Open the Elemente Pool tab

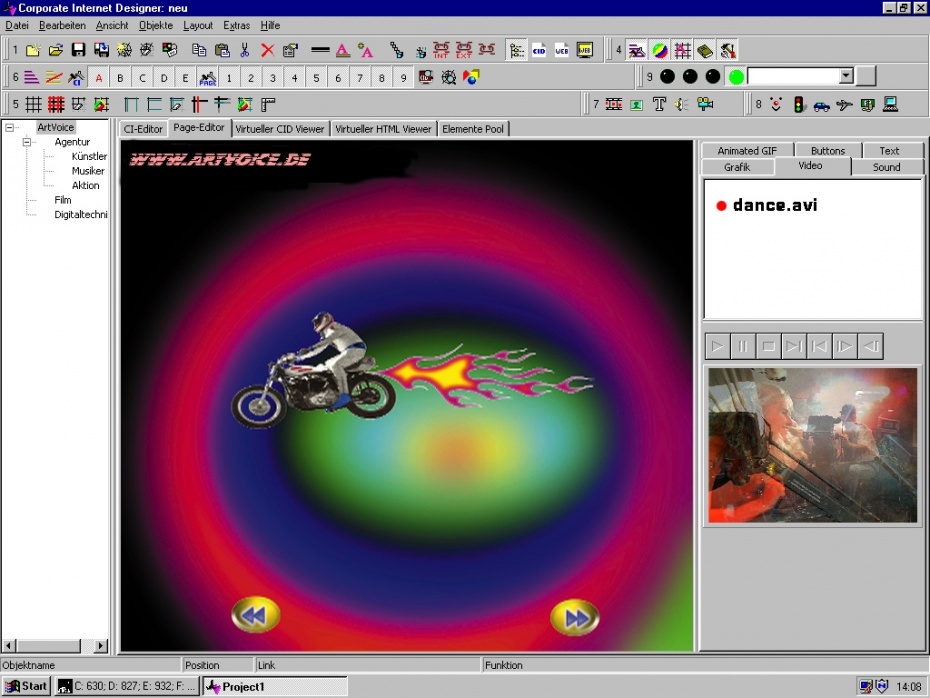pos(473,129)
